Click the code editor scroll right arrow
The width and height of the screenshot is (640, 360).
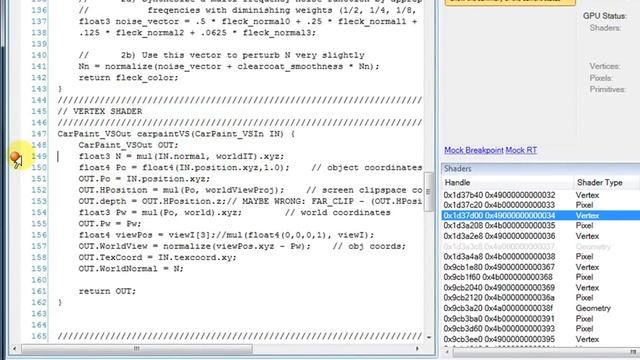point(417,349)
